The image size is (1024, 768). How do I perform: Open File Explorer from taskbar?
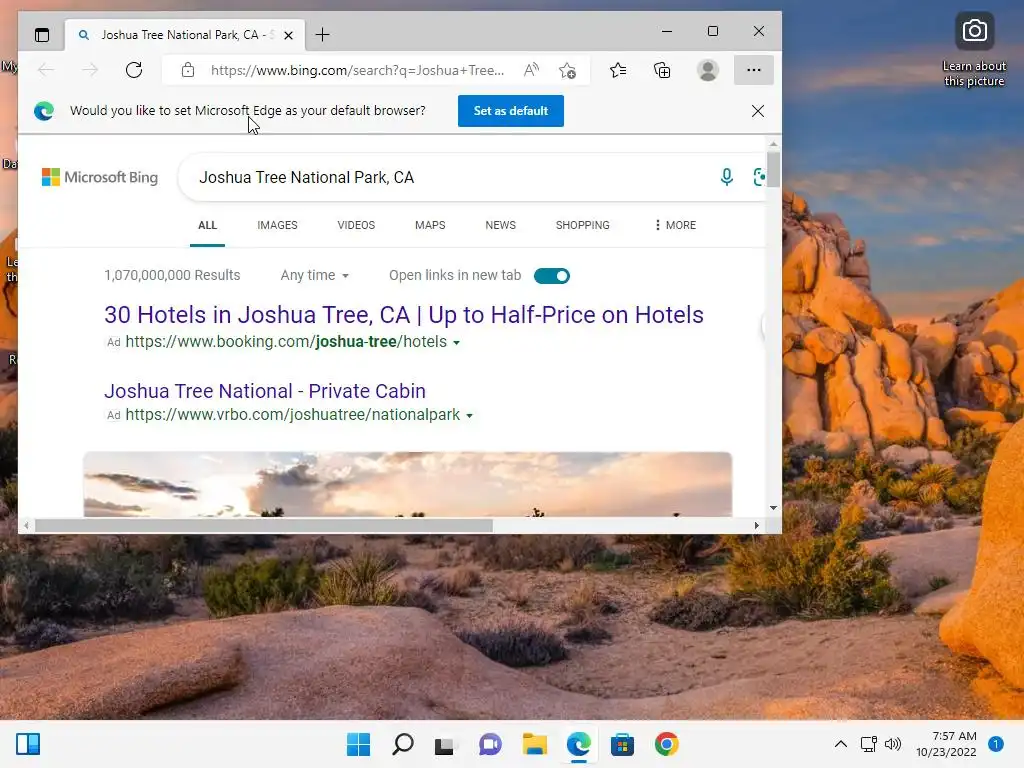[x=534, y=744]
